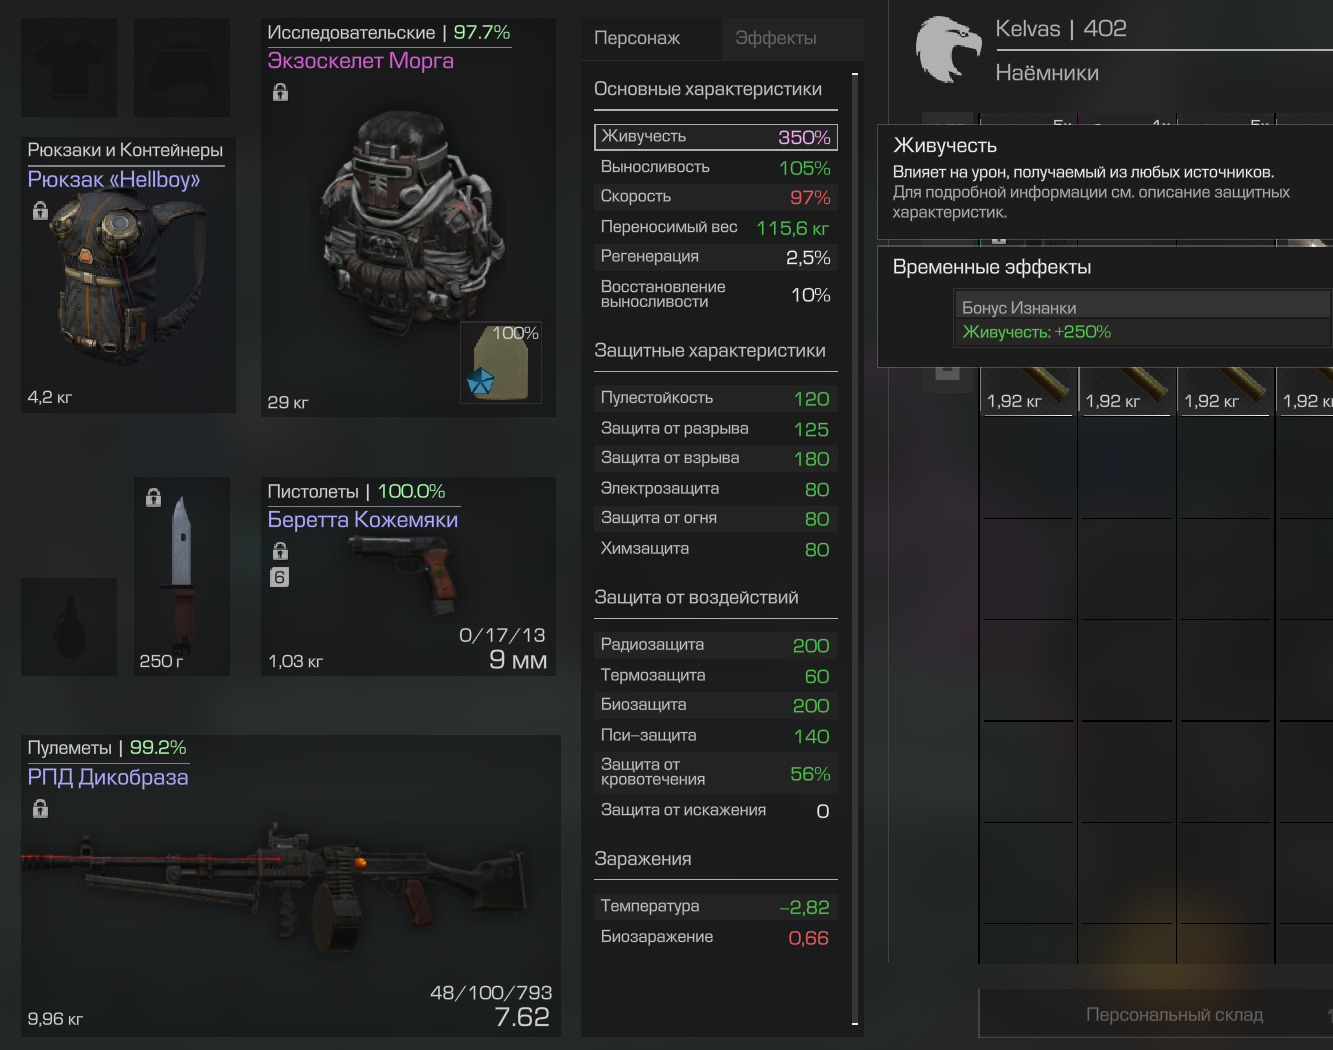This screenshot has width=1333, height=1050.
Task: Click the armor plate insert with pentagon badge
Action: pos(501,363)
